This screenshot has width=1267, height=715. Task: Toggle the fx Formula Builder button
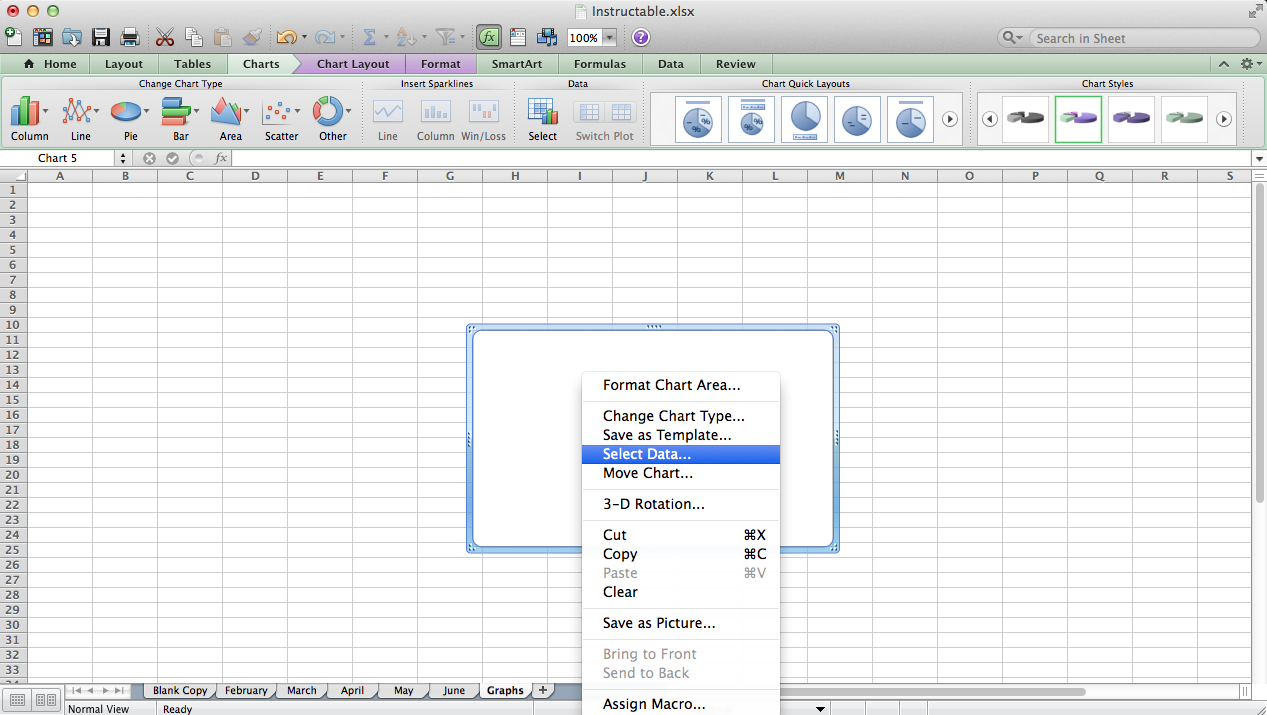[x=489, y=37]
